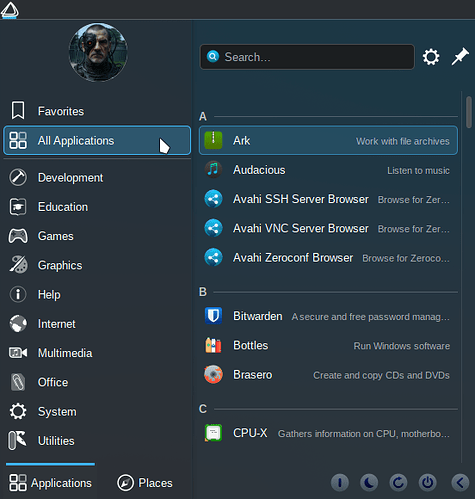Screen dimensions: 475x499
Task: Open the System category
Action: tap(97, 411)
